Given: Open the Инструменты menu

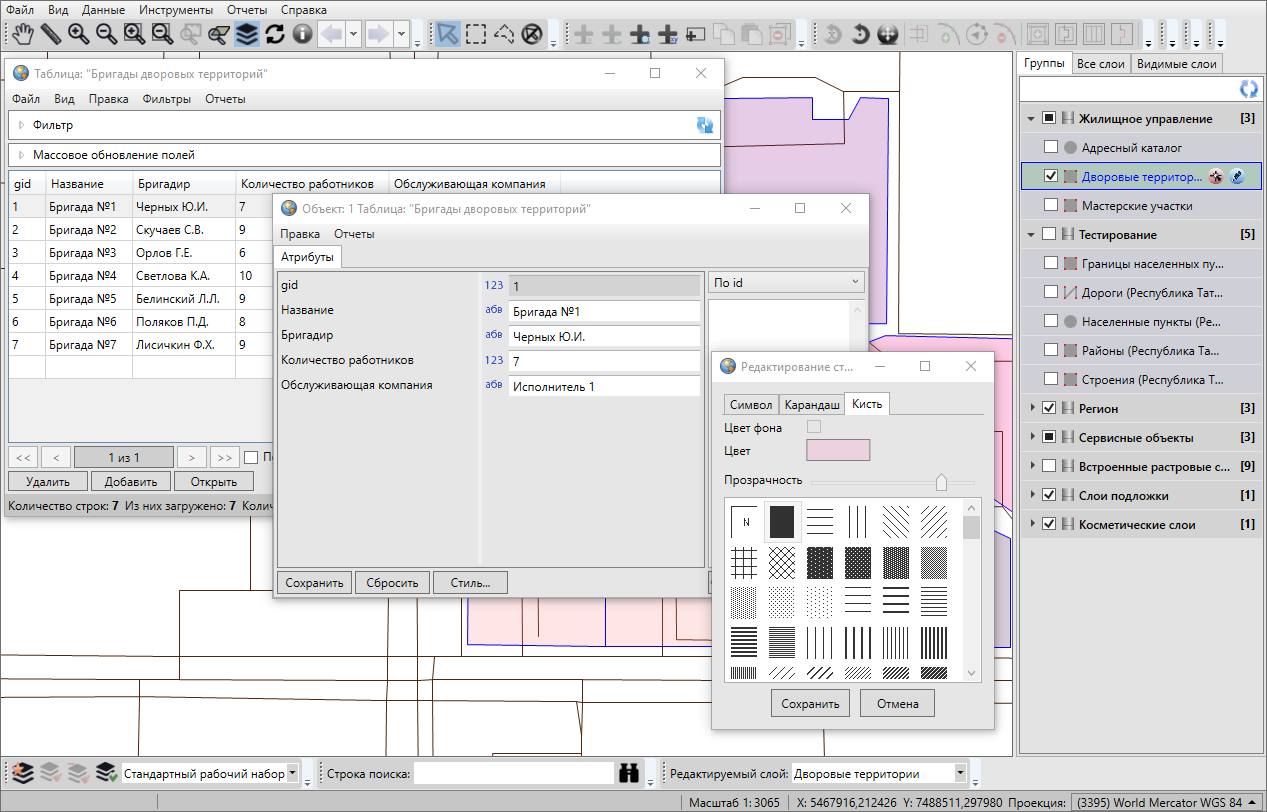Looking at the screenshot, I should point(176,9).
